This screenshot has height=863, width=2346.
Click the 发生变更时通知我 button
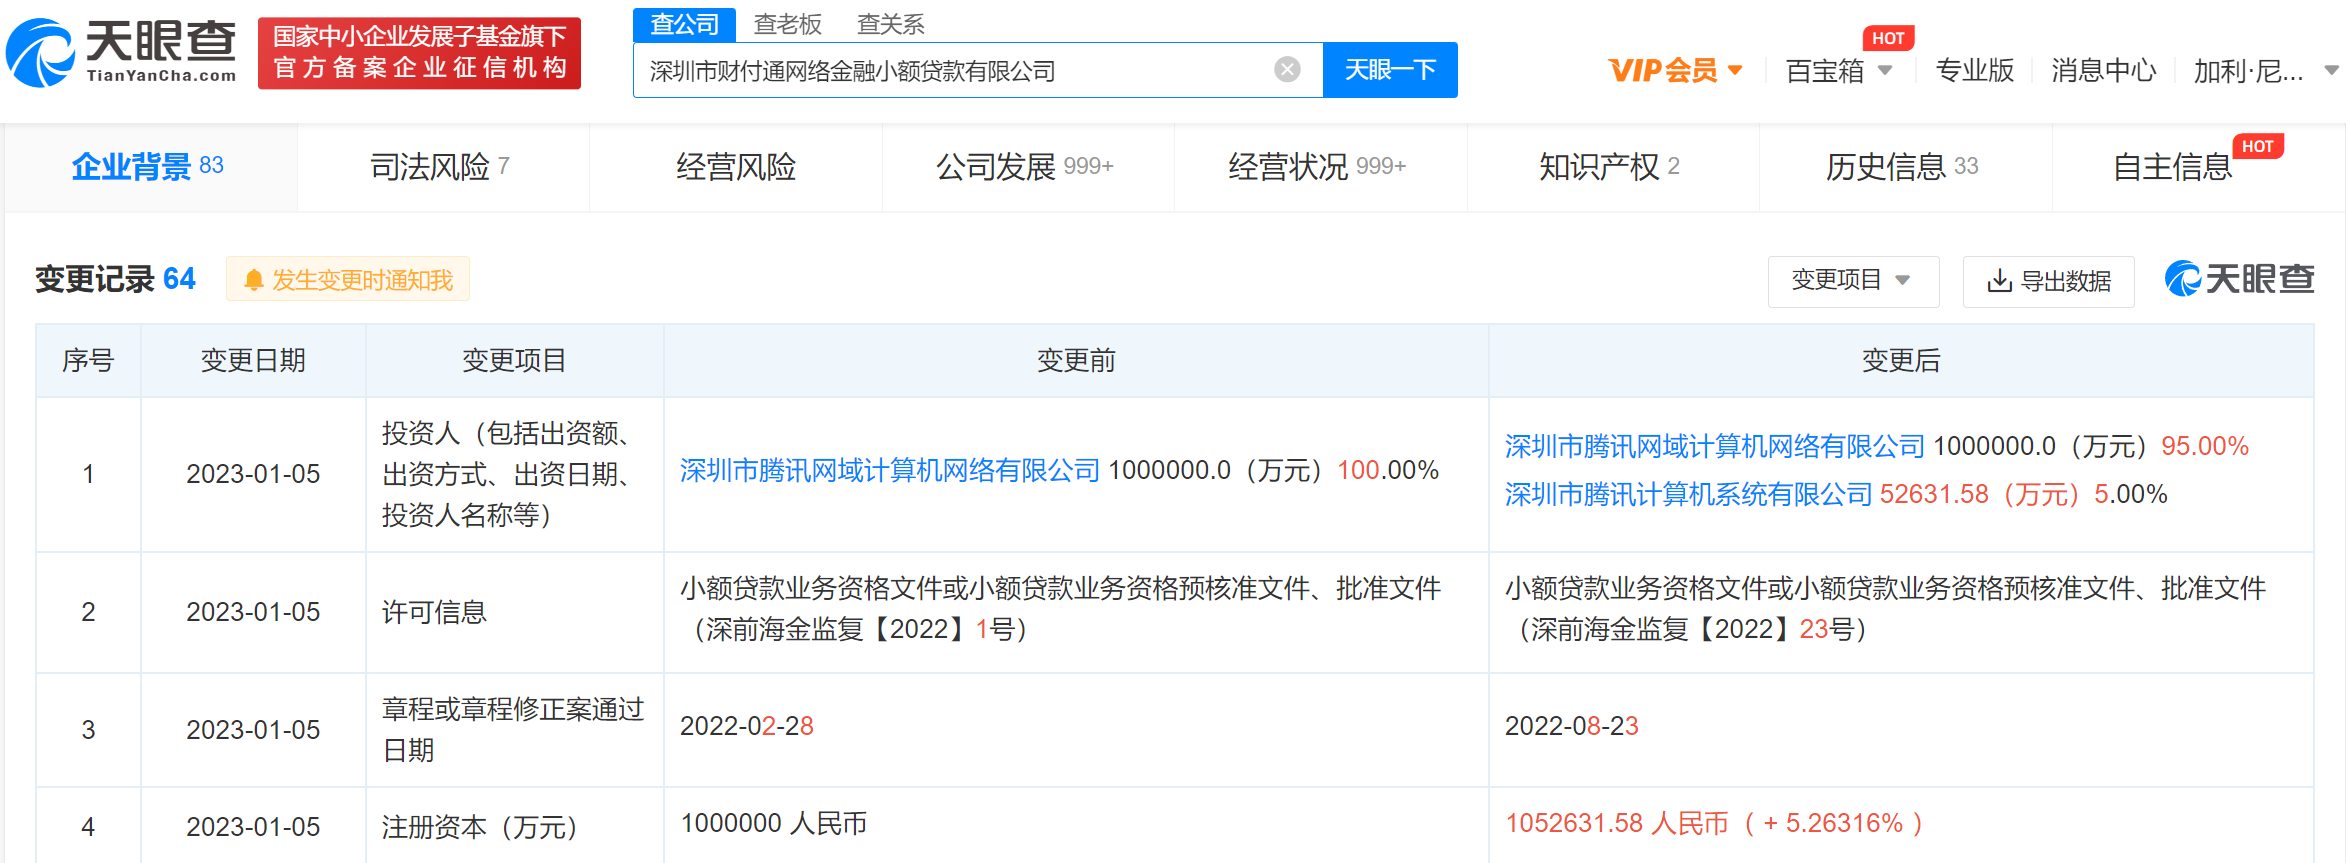click(348, 280)
